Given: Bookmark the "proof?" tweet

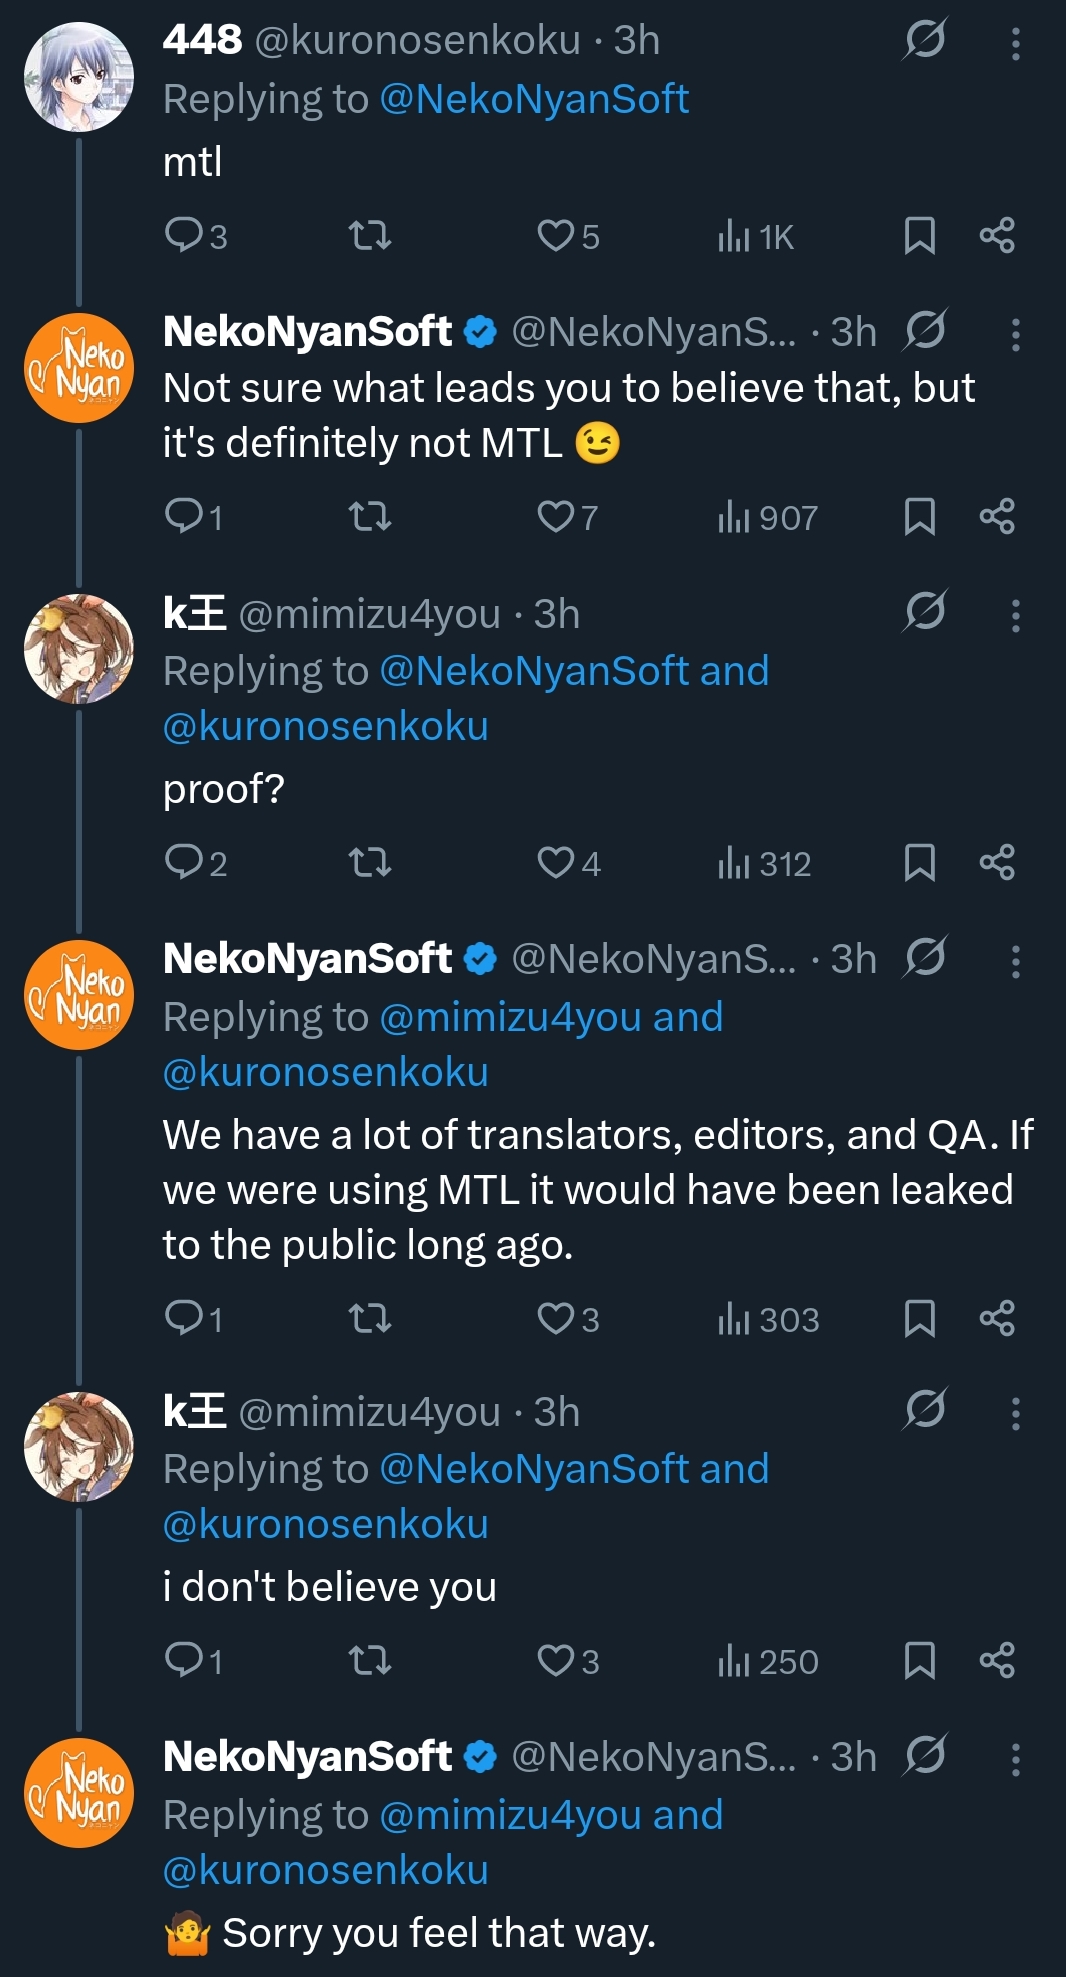Looking at the screenshot, I should pyautogui.click(x=919, y=863).
